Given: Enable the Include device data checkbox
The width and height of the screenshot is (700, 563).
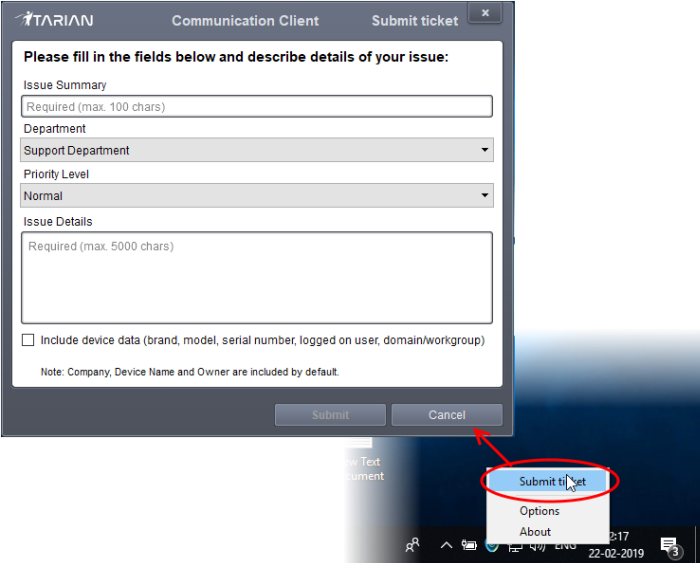Looking at the screenshot, I should click(28, 340).
